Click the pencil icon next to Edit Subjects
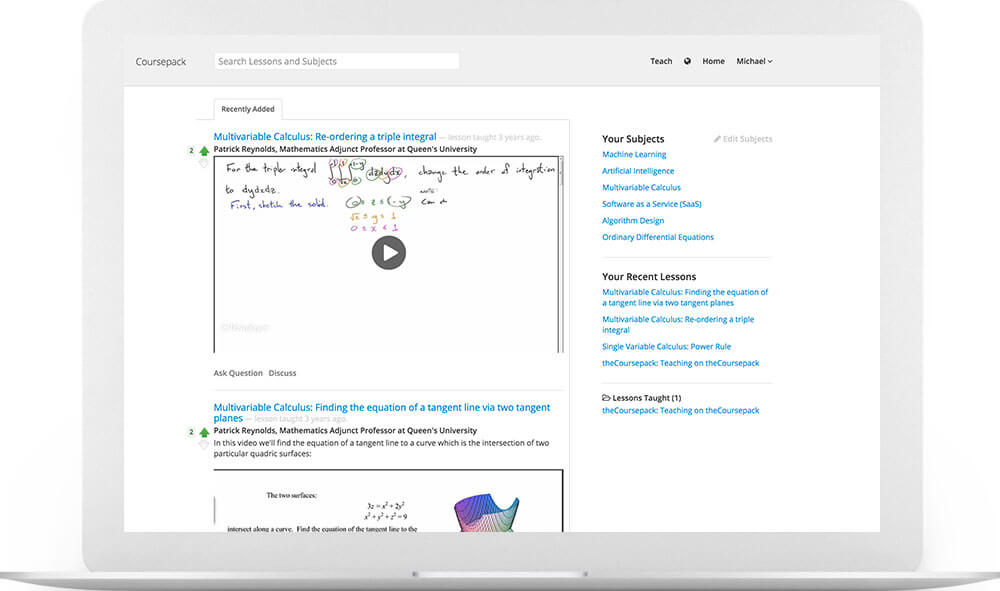This screenshot has height=591, width=1000. tap(717, 138)
